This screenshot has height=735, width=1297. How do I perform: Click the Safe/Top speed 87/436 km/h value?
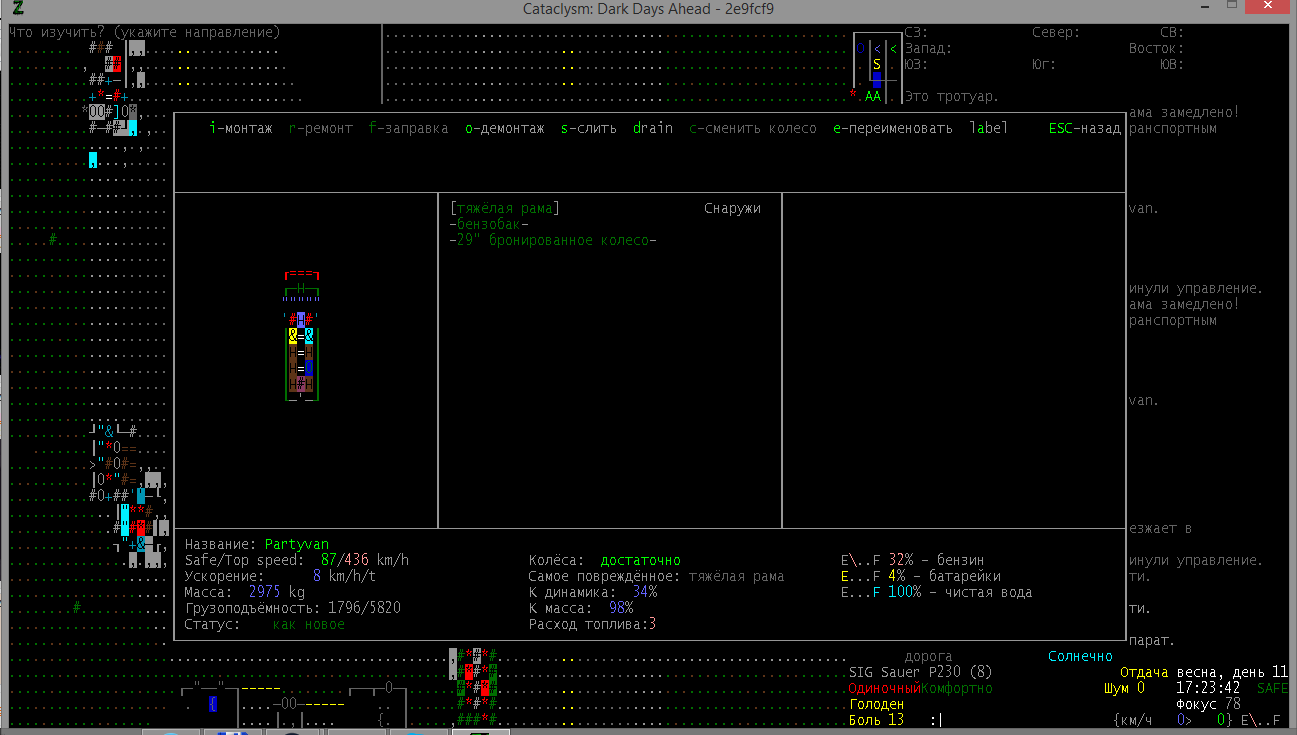pyautogui.click(x=365, y=560)
